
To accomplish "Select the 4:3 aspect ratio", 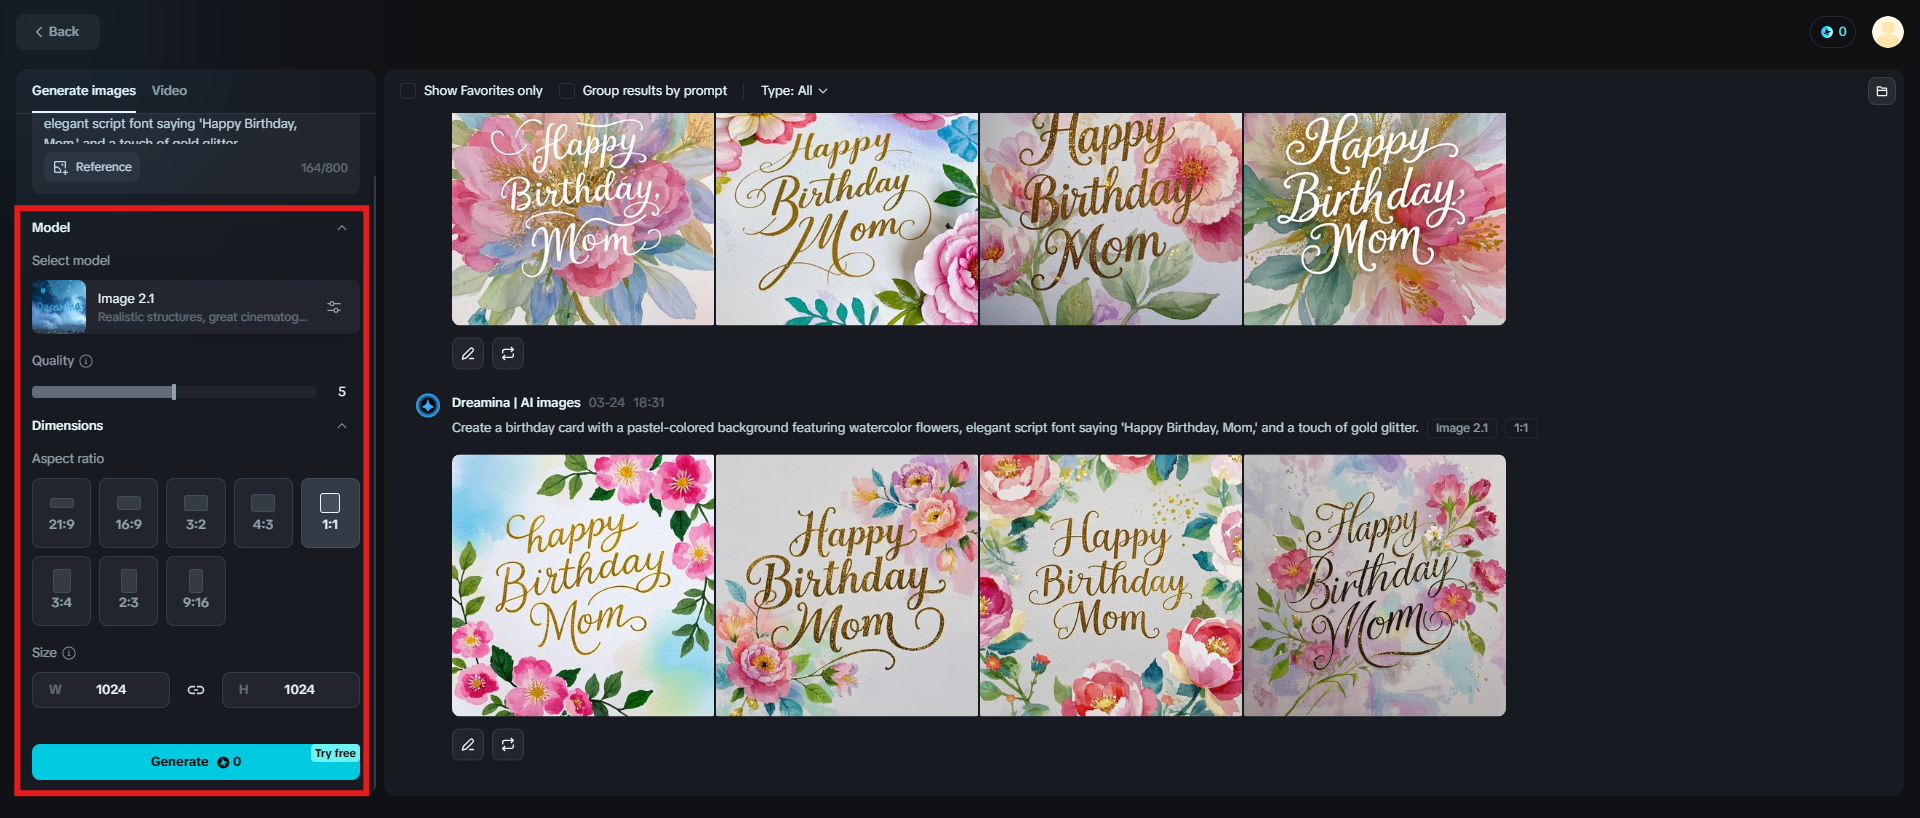I will click(x=263, y=513).
